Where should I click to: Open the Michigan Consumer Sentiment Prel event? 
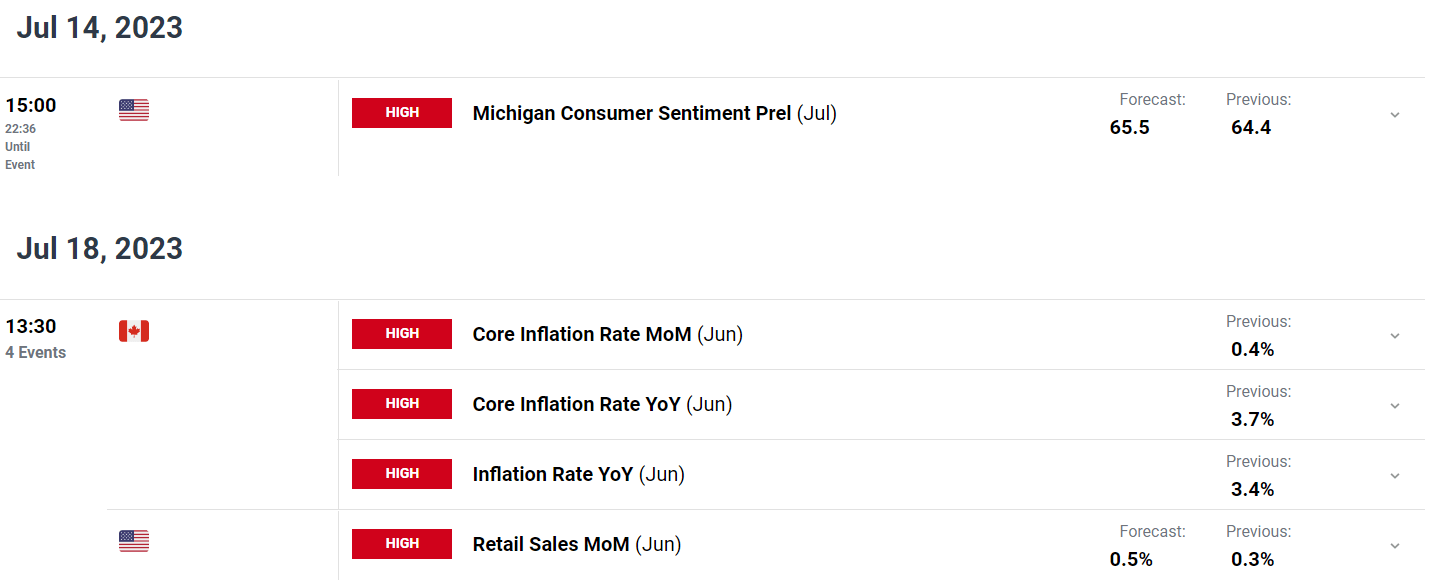655,114
